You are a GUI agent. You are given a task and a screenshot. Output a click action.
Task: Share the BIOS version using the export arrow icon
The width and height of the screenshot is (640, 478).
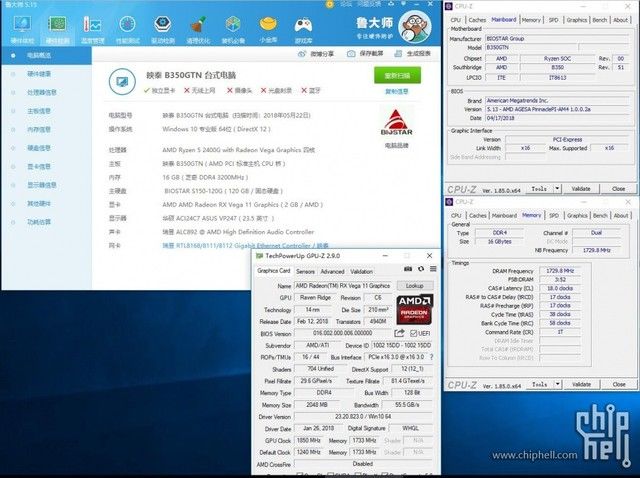[399, 333]
